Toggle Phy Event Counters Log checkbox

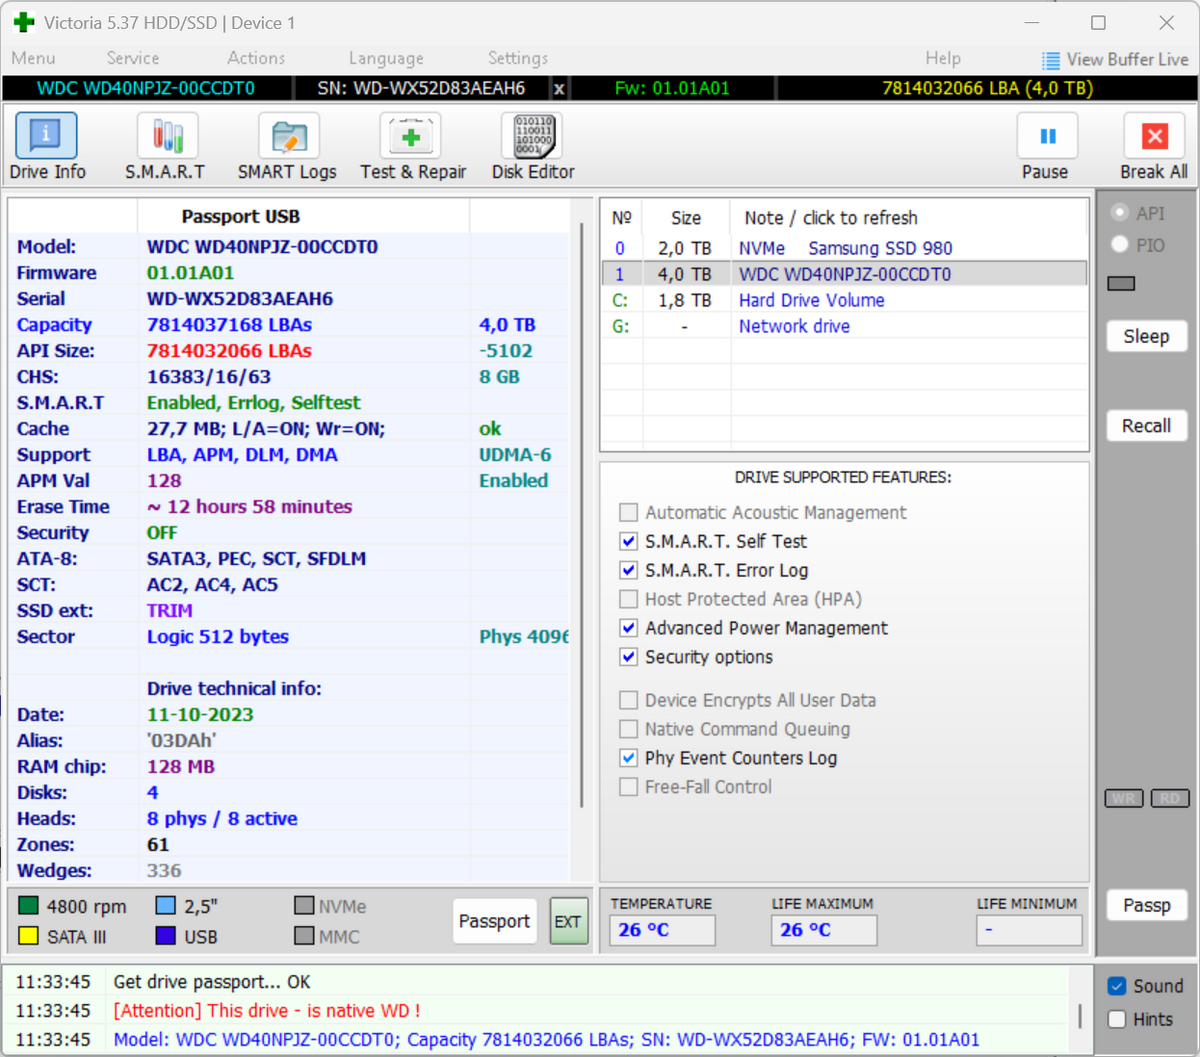[628, 758]
